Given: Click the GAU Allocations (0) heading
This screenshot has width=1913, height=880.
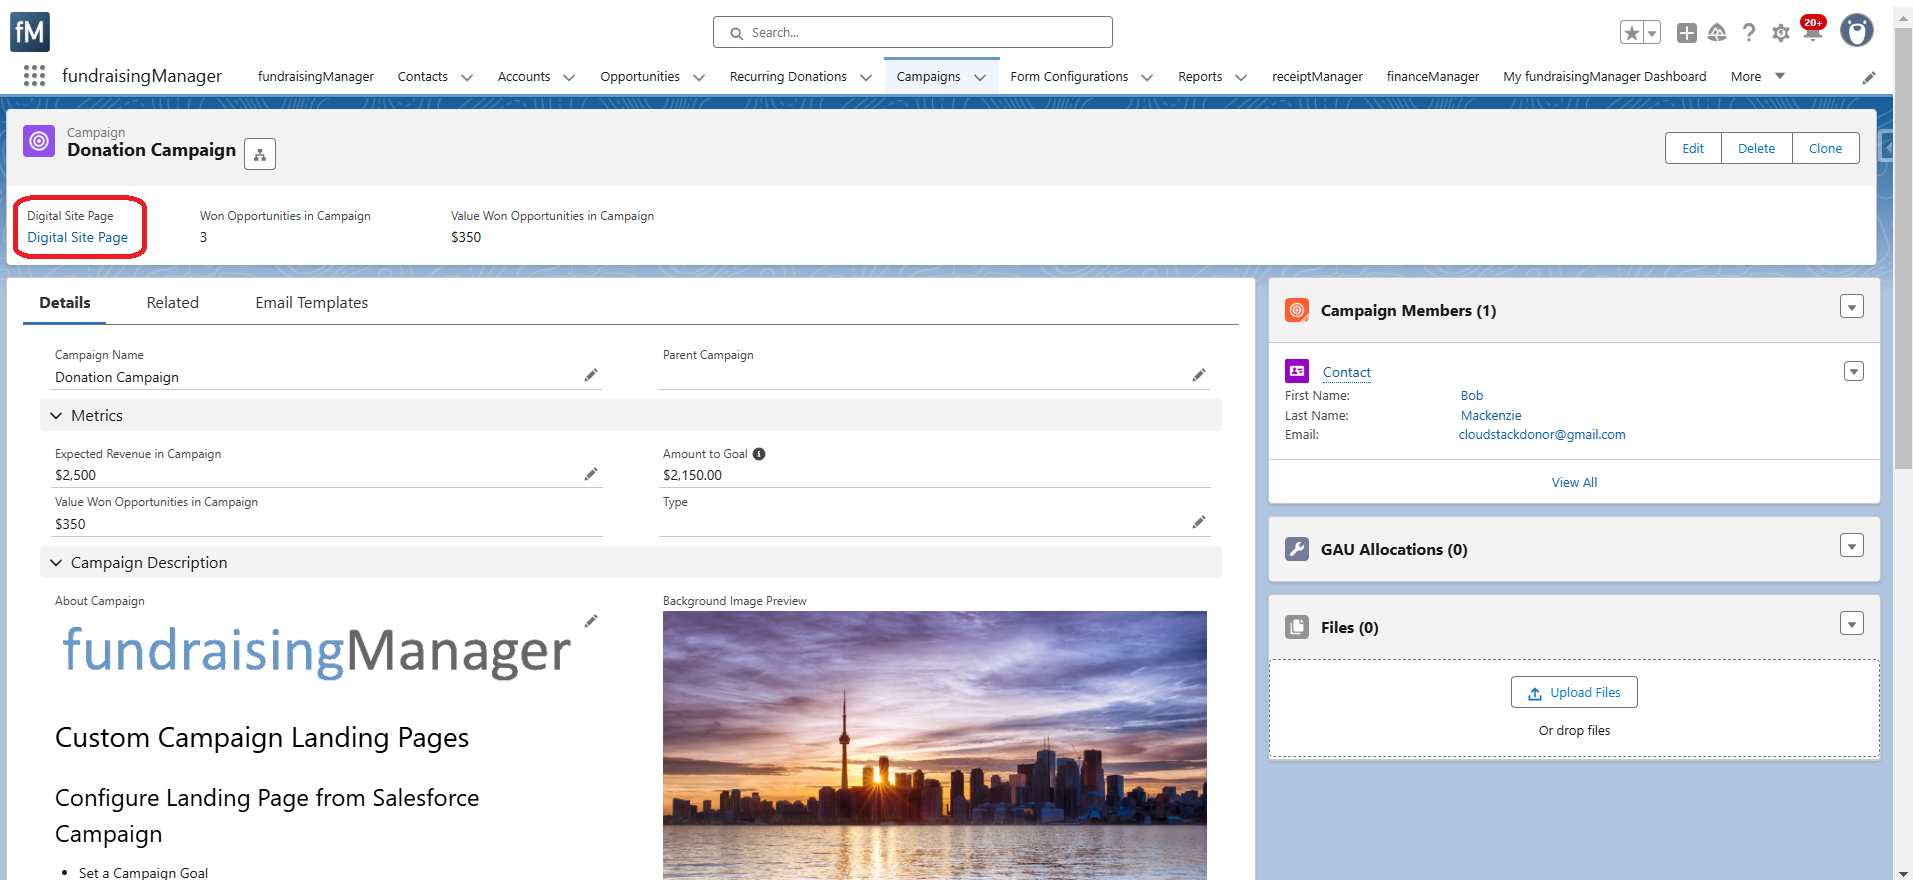Looking at the screenshot, I should [1394, 549].
